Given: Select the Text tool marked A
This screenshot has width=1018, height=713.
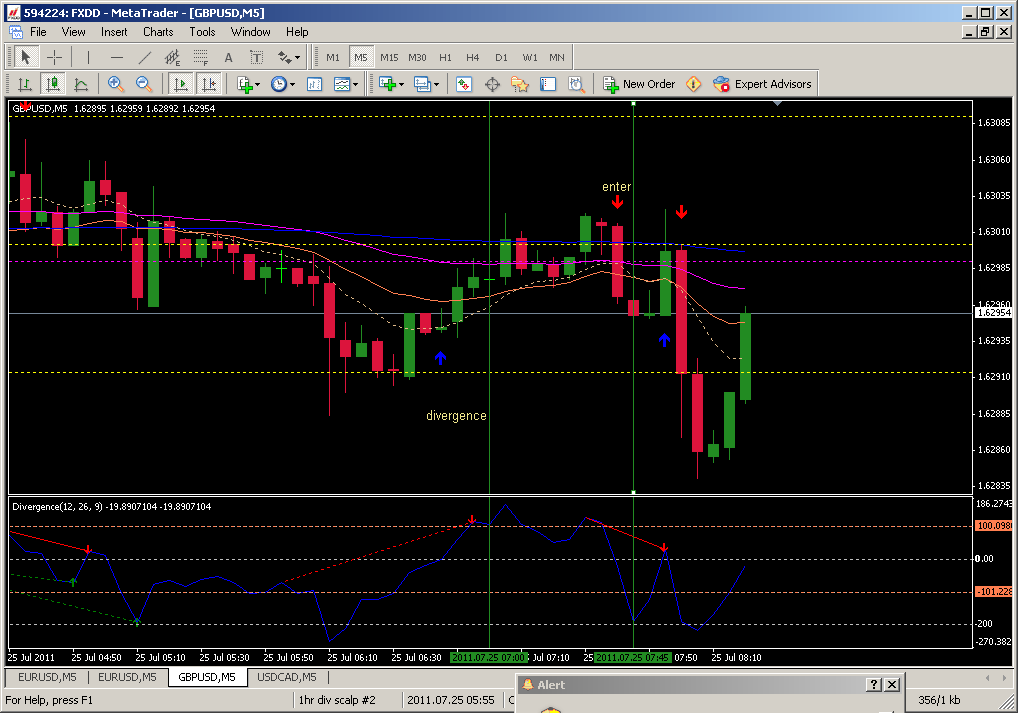Looking at the screenshot, I should point(229,57).
